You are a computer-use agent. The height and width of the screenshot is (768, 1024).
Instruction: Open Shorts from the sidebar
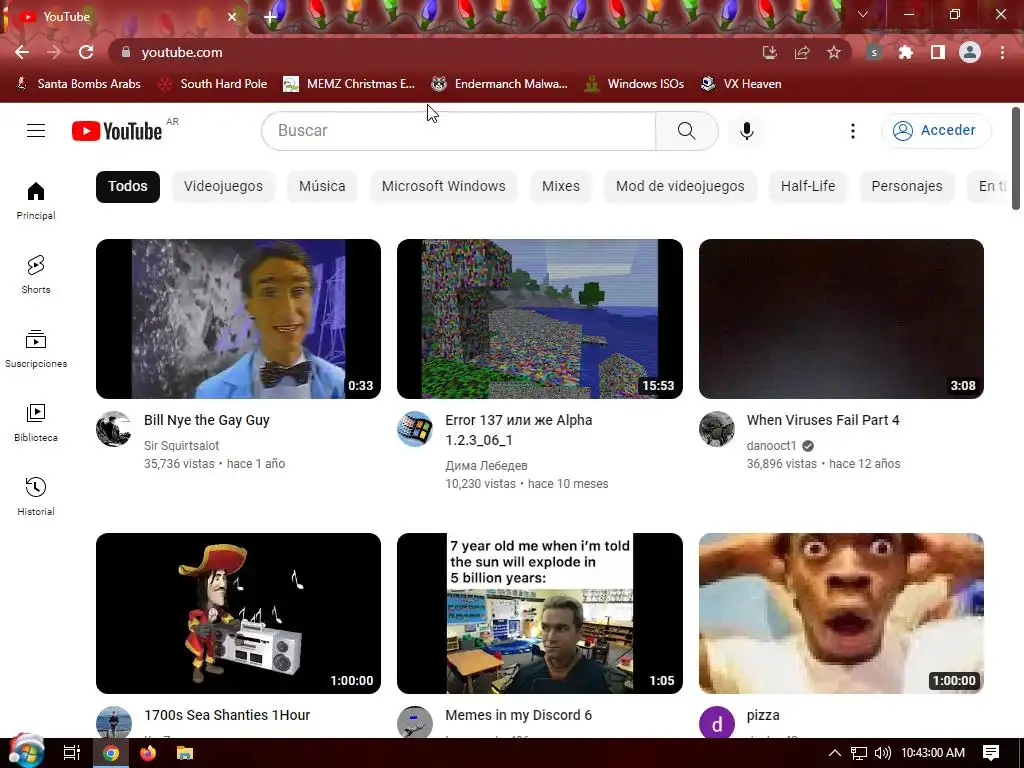point(36,274)
